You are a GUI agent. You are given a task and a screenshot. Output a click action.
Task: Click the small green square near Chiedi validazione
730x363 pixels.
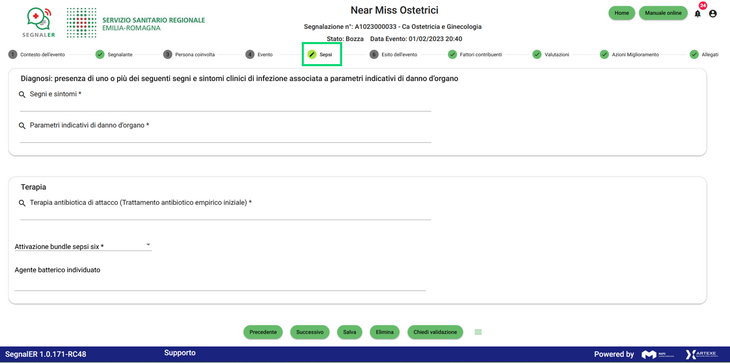[478, 332]
